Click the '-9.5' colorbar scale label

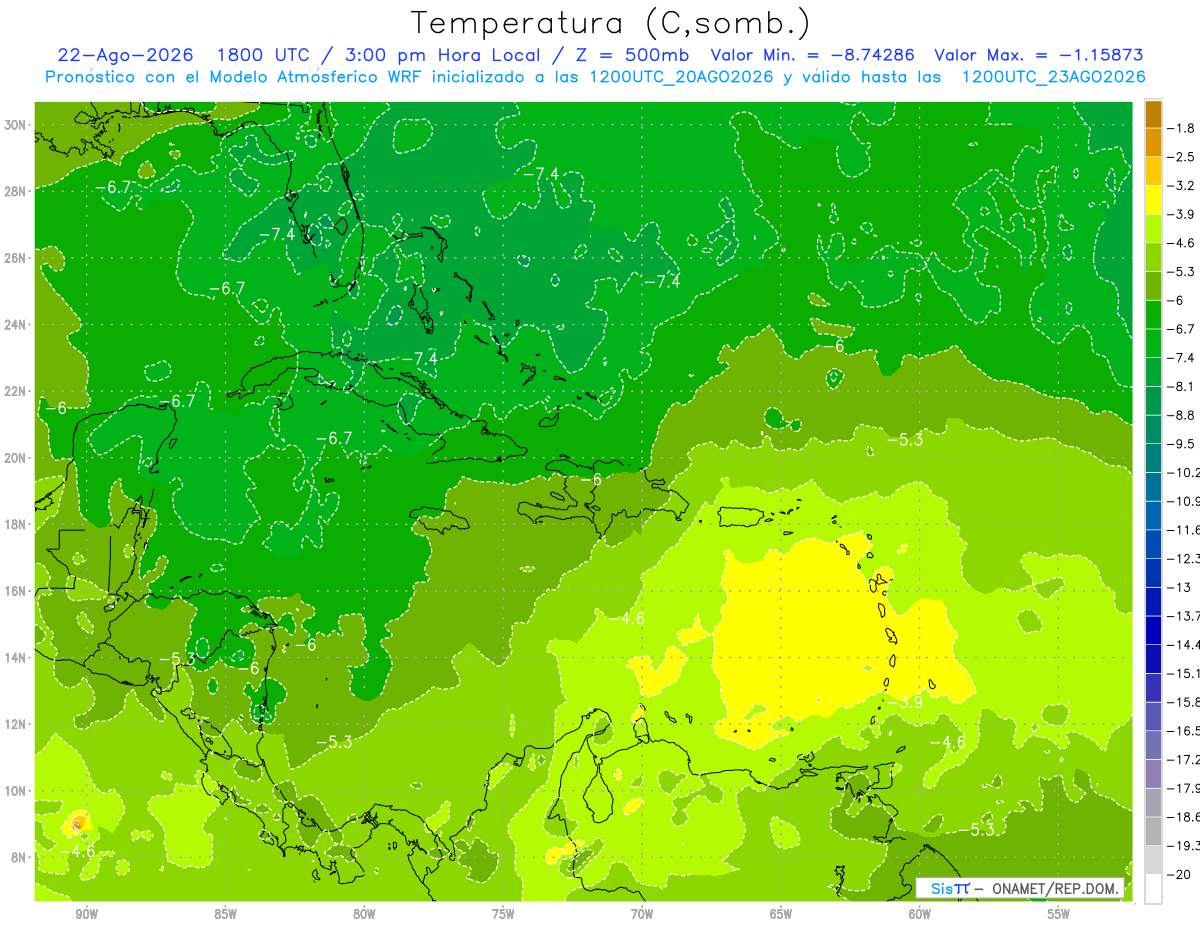(x=1182, y=444)
